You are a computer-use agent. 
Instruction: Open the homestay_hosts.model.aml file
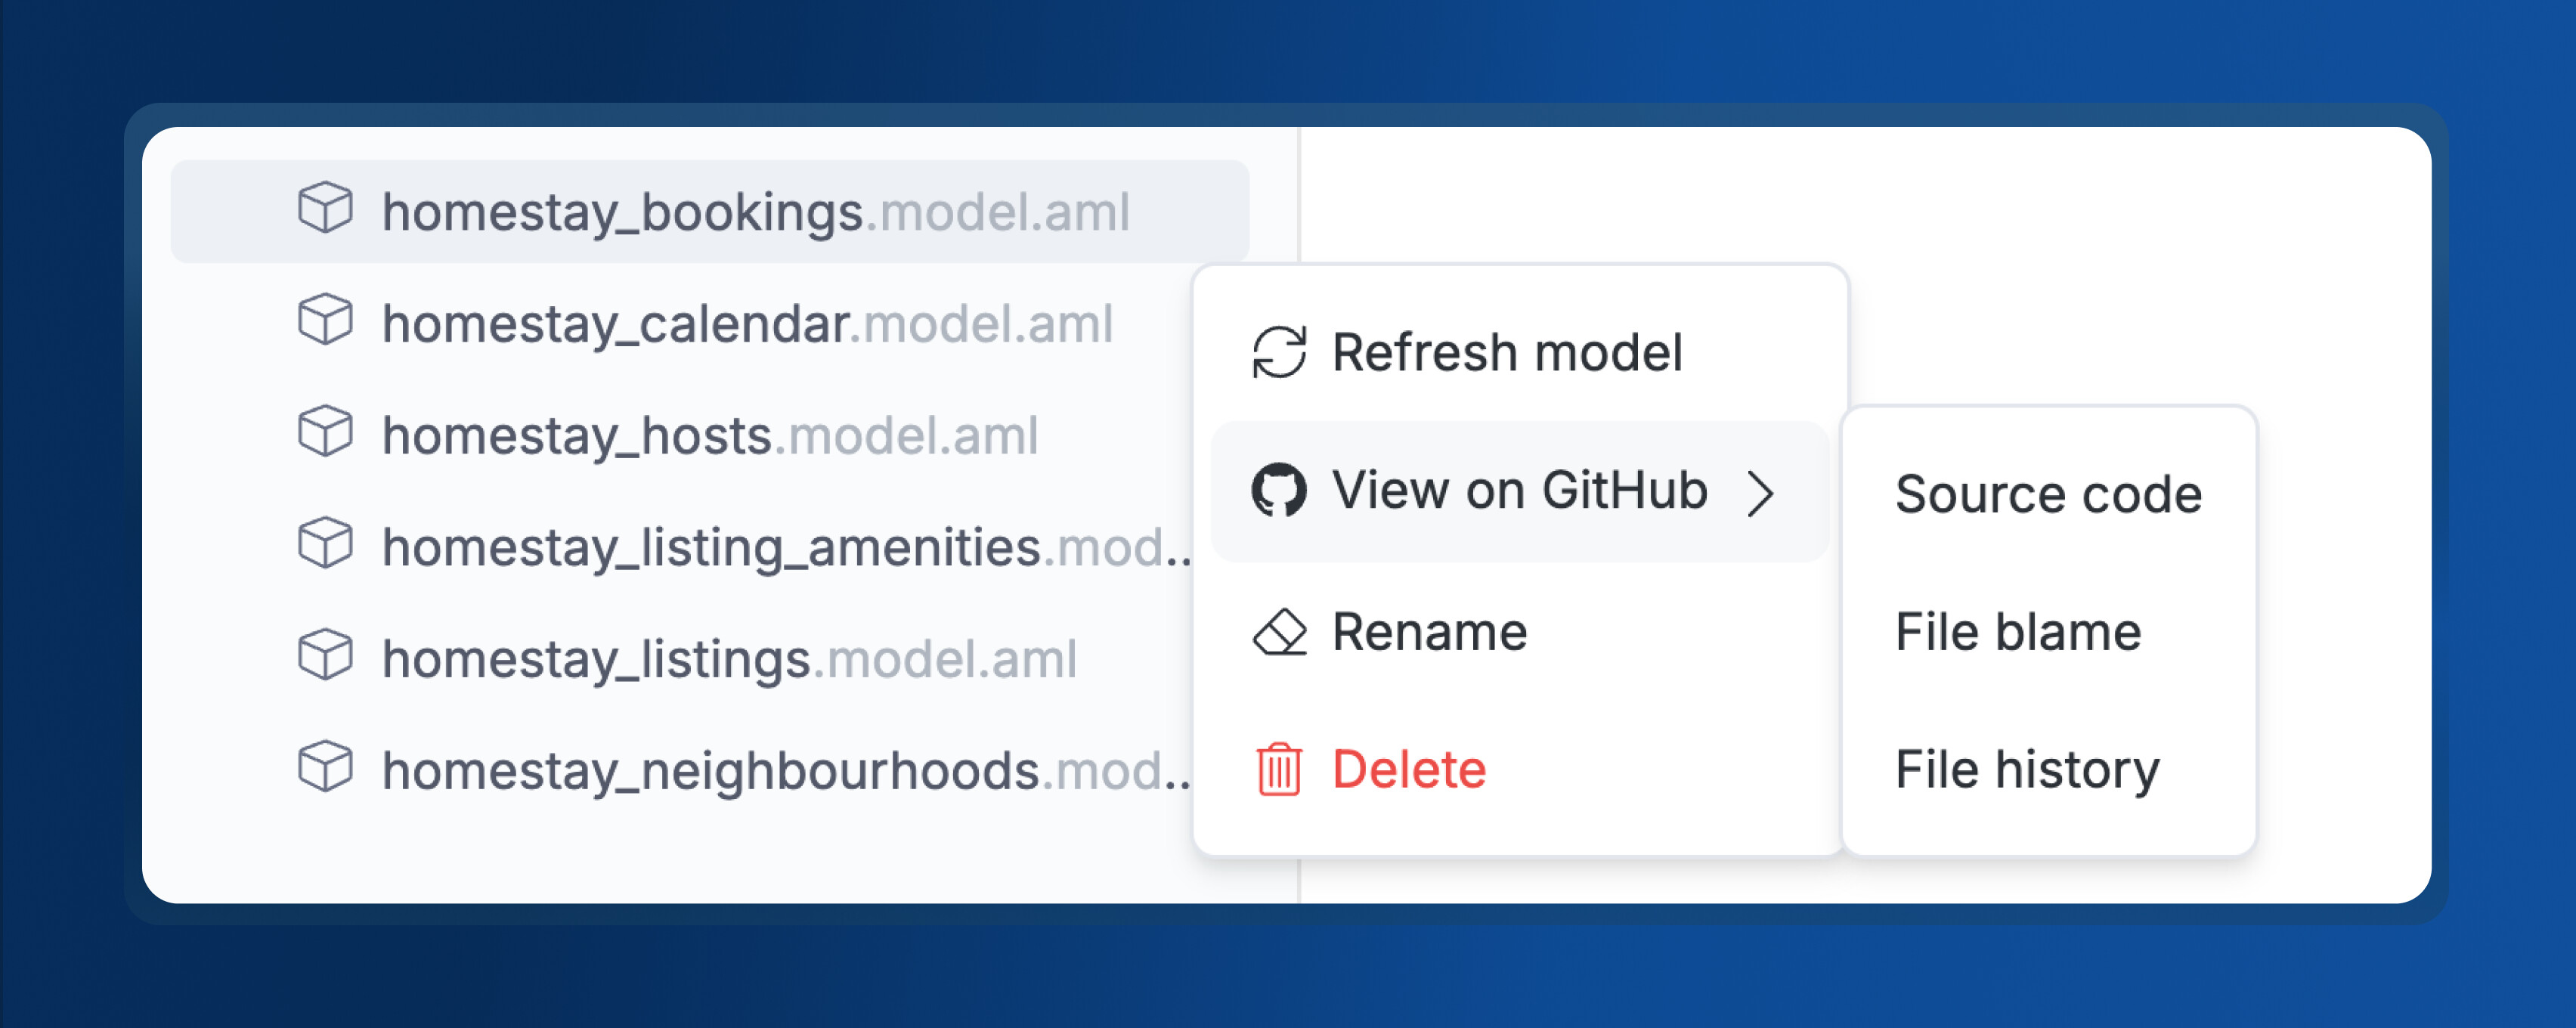(710, 435)
